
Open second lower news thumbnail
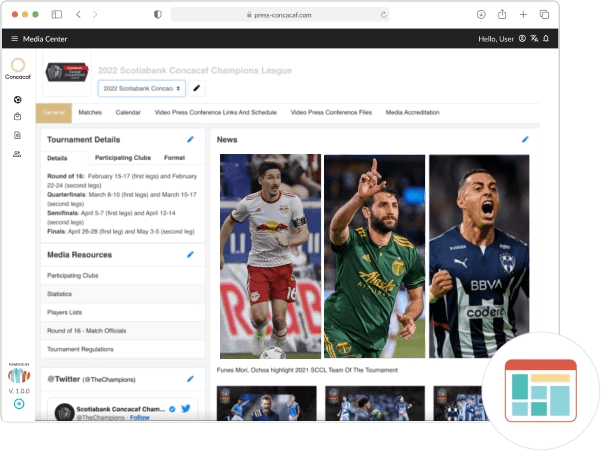point(375,403)
